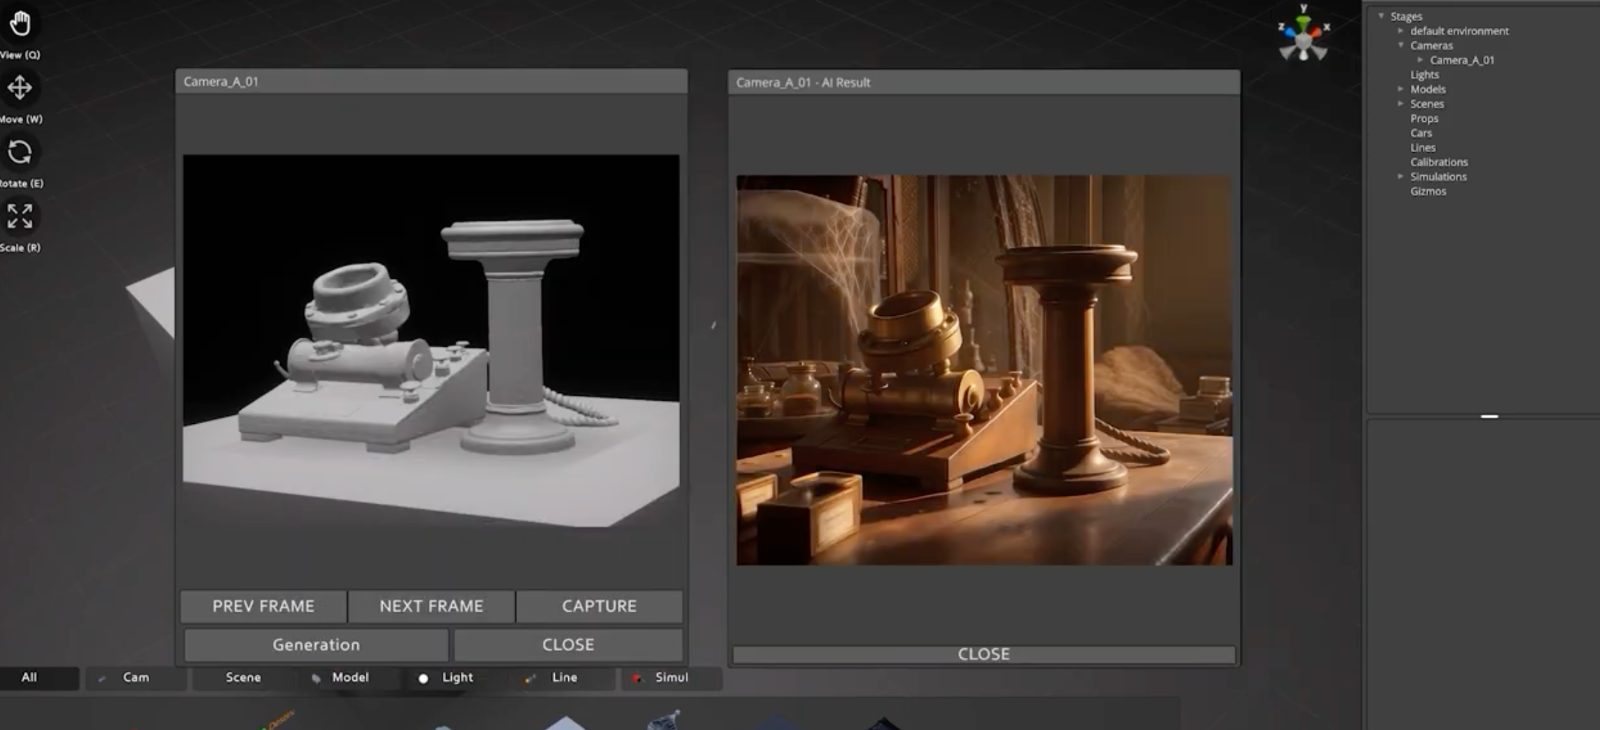Screen dimensions: 1600x730
Task: Open the Simul asset tab
Action: pos(671,678)
